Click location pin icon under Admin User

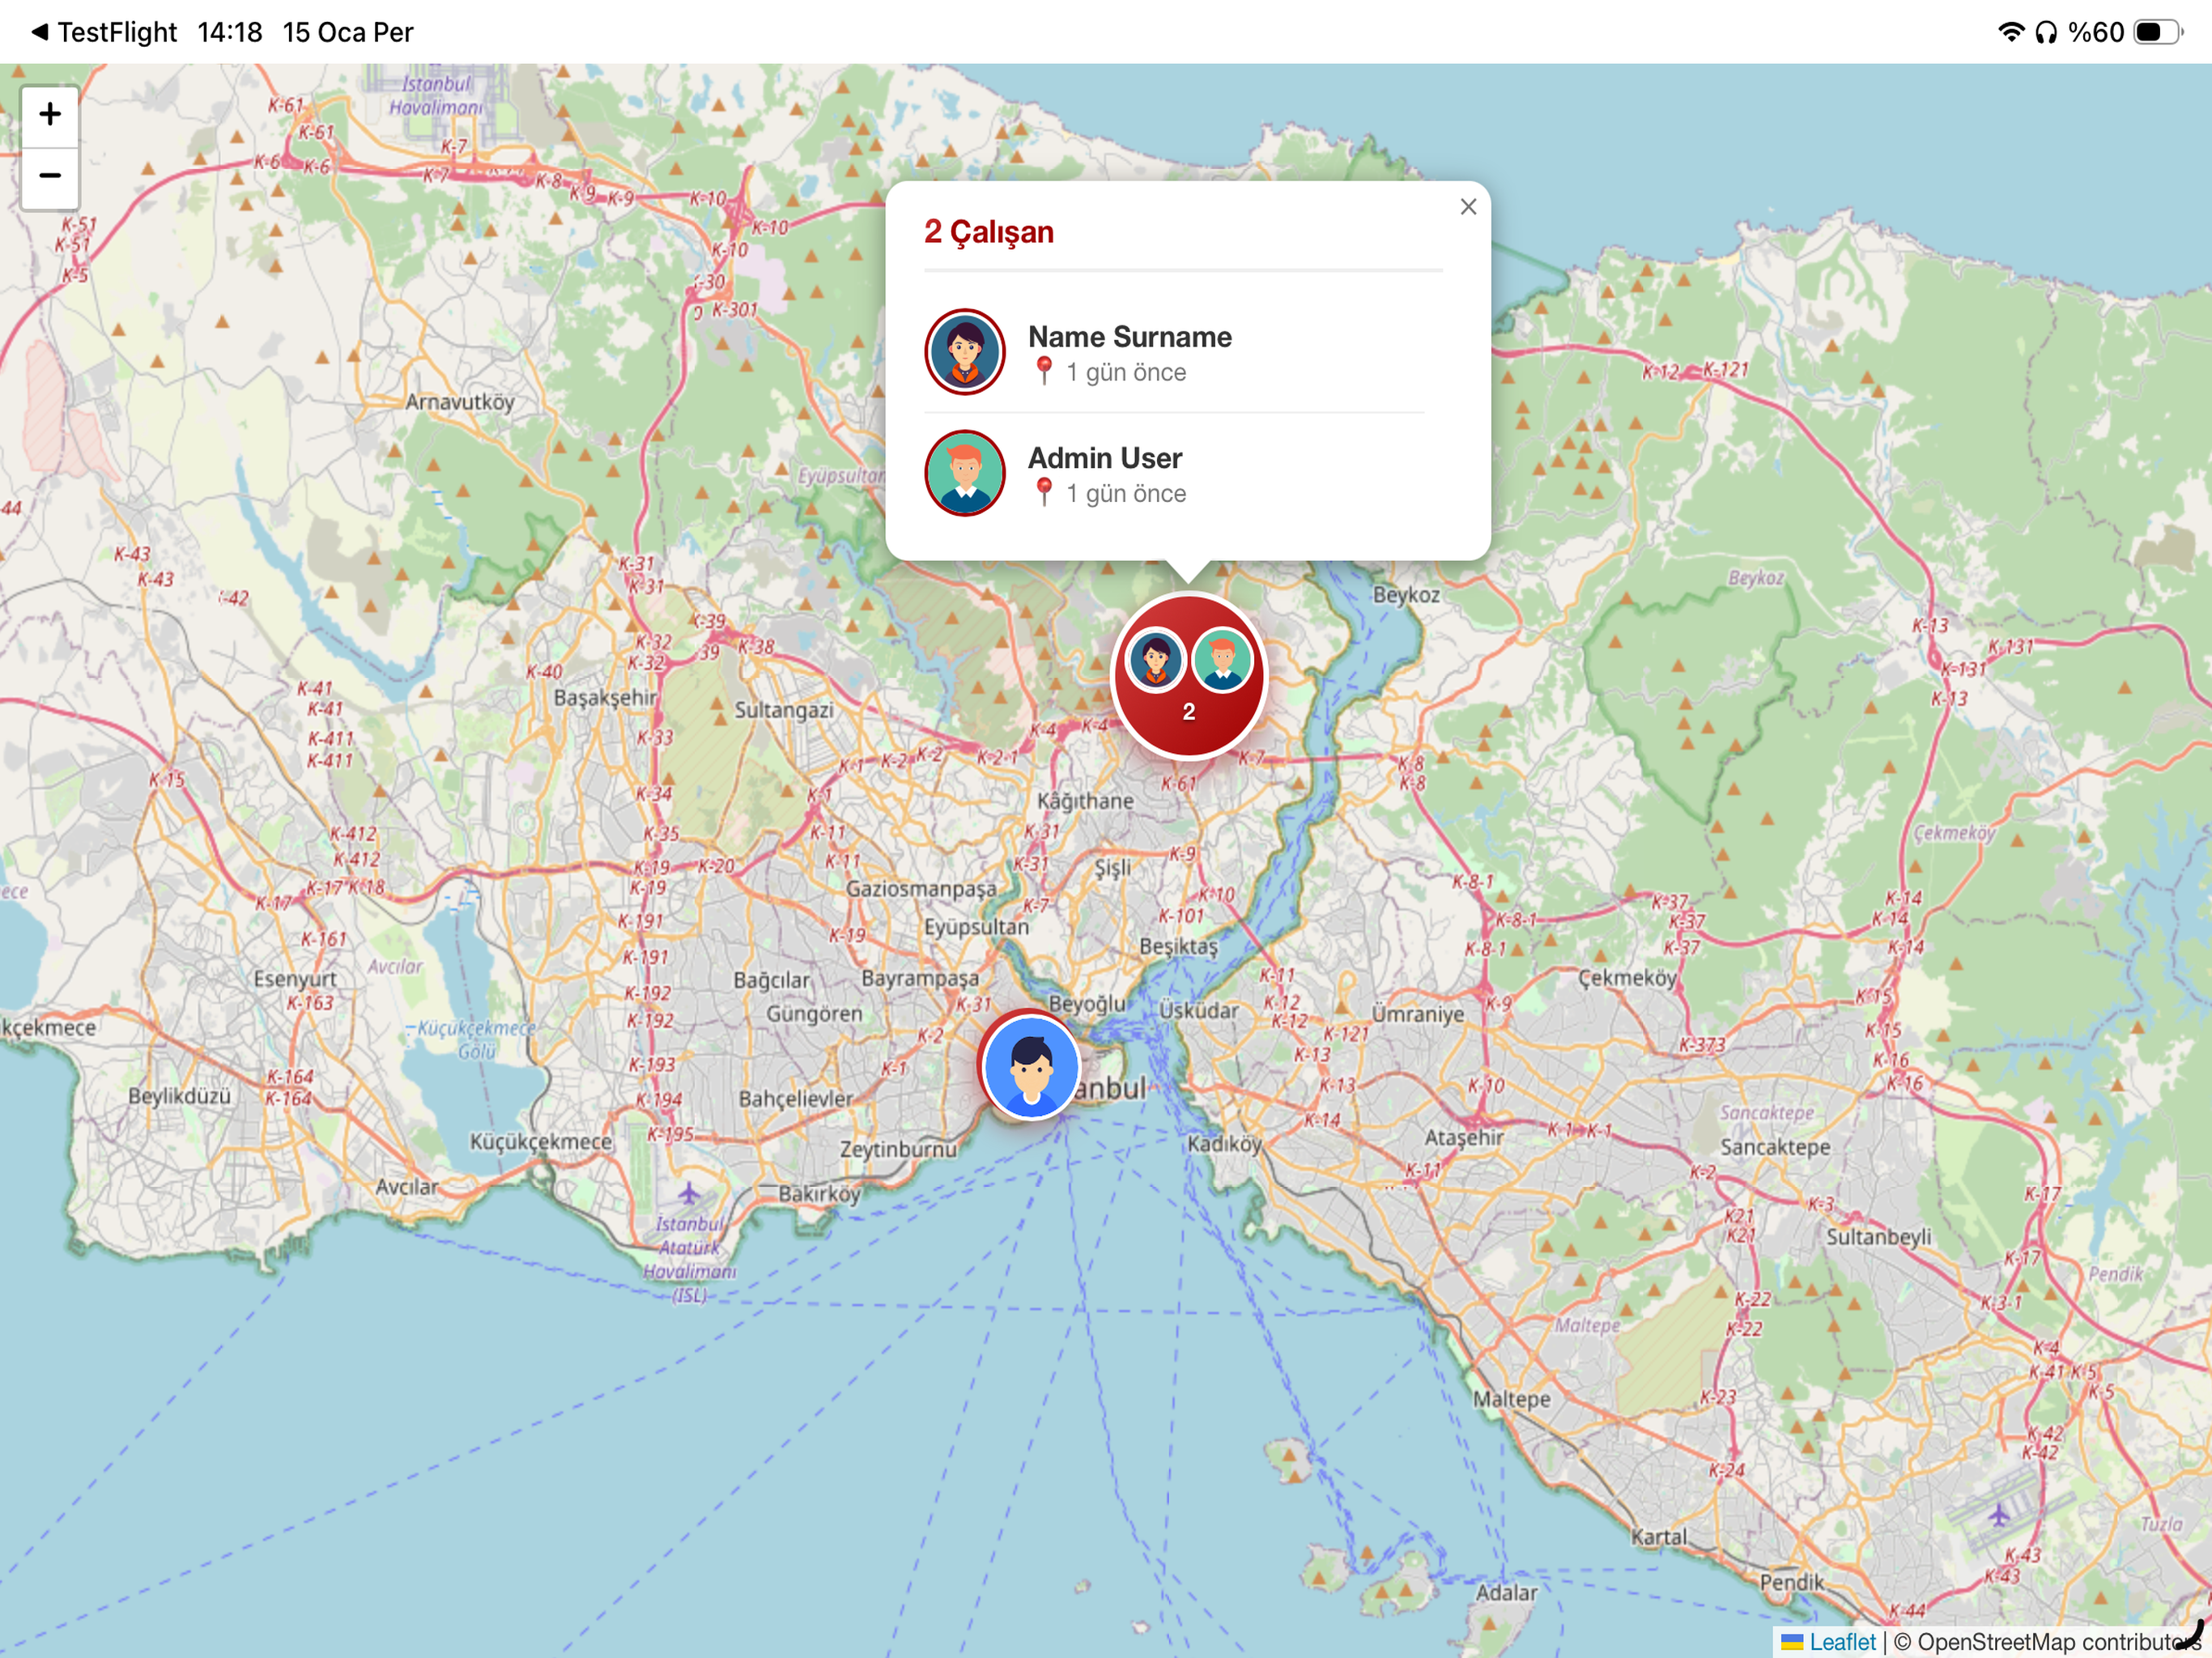1044,492
